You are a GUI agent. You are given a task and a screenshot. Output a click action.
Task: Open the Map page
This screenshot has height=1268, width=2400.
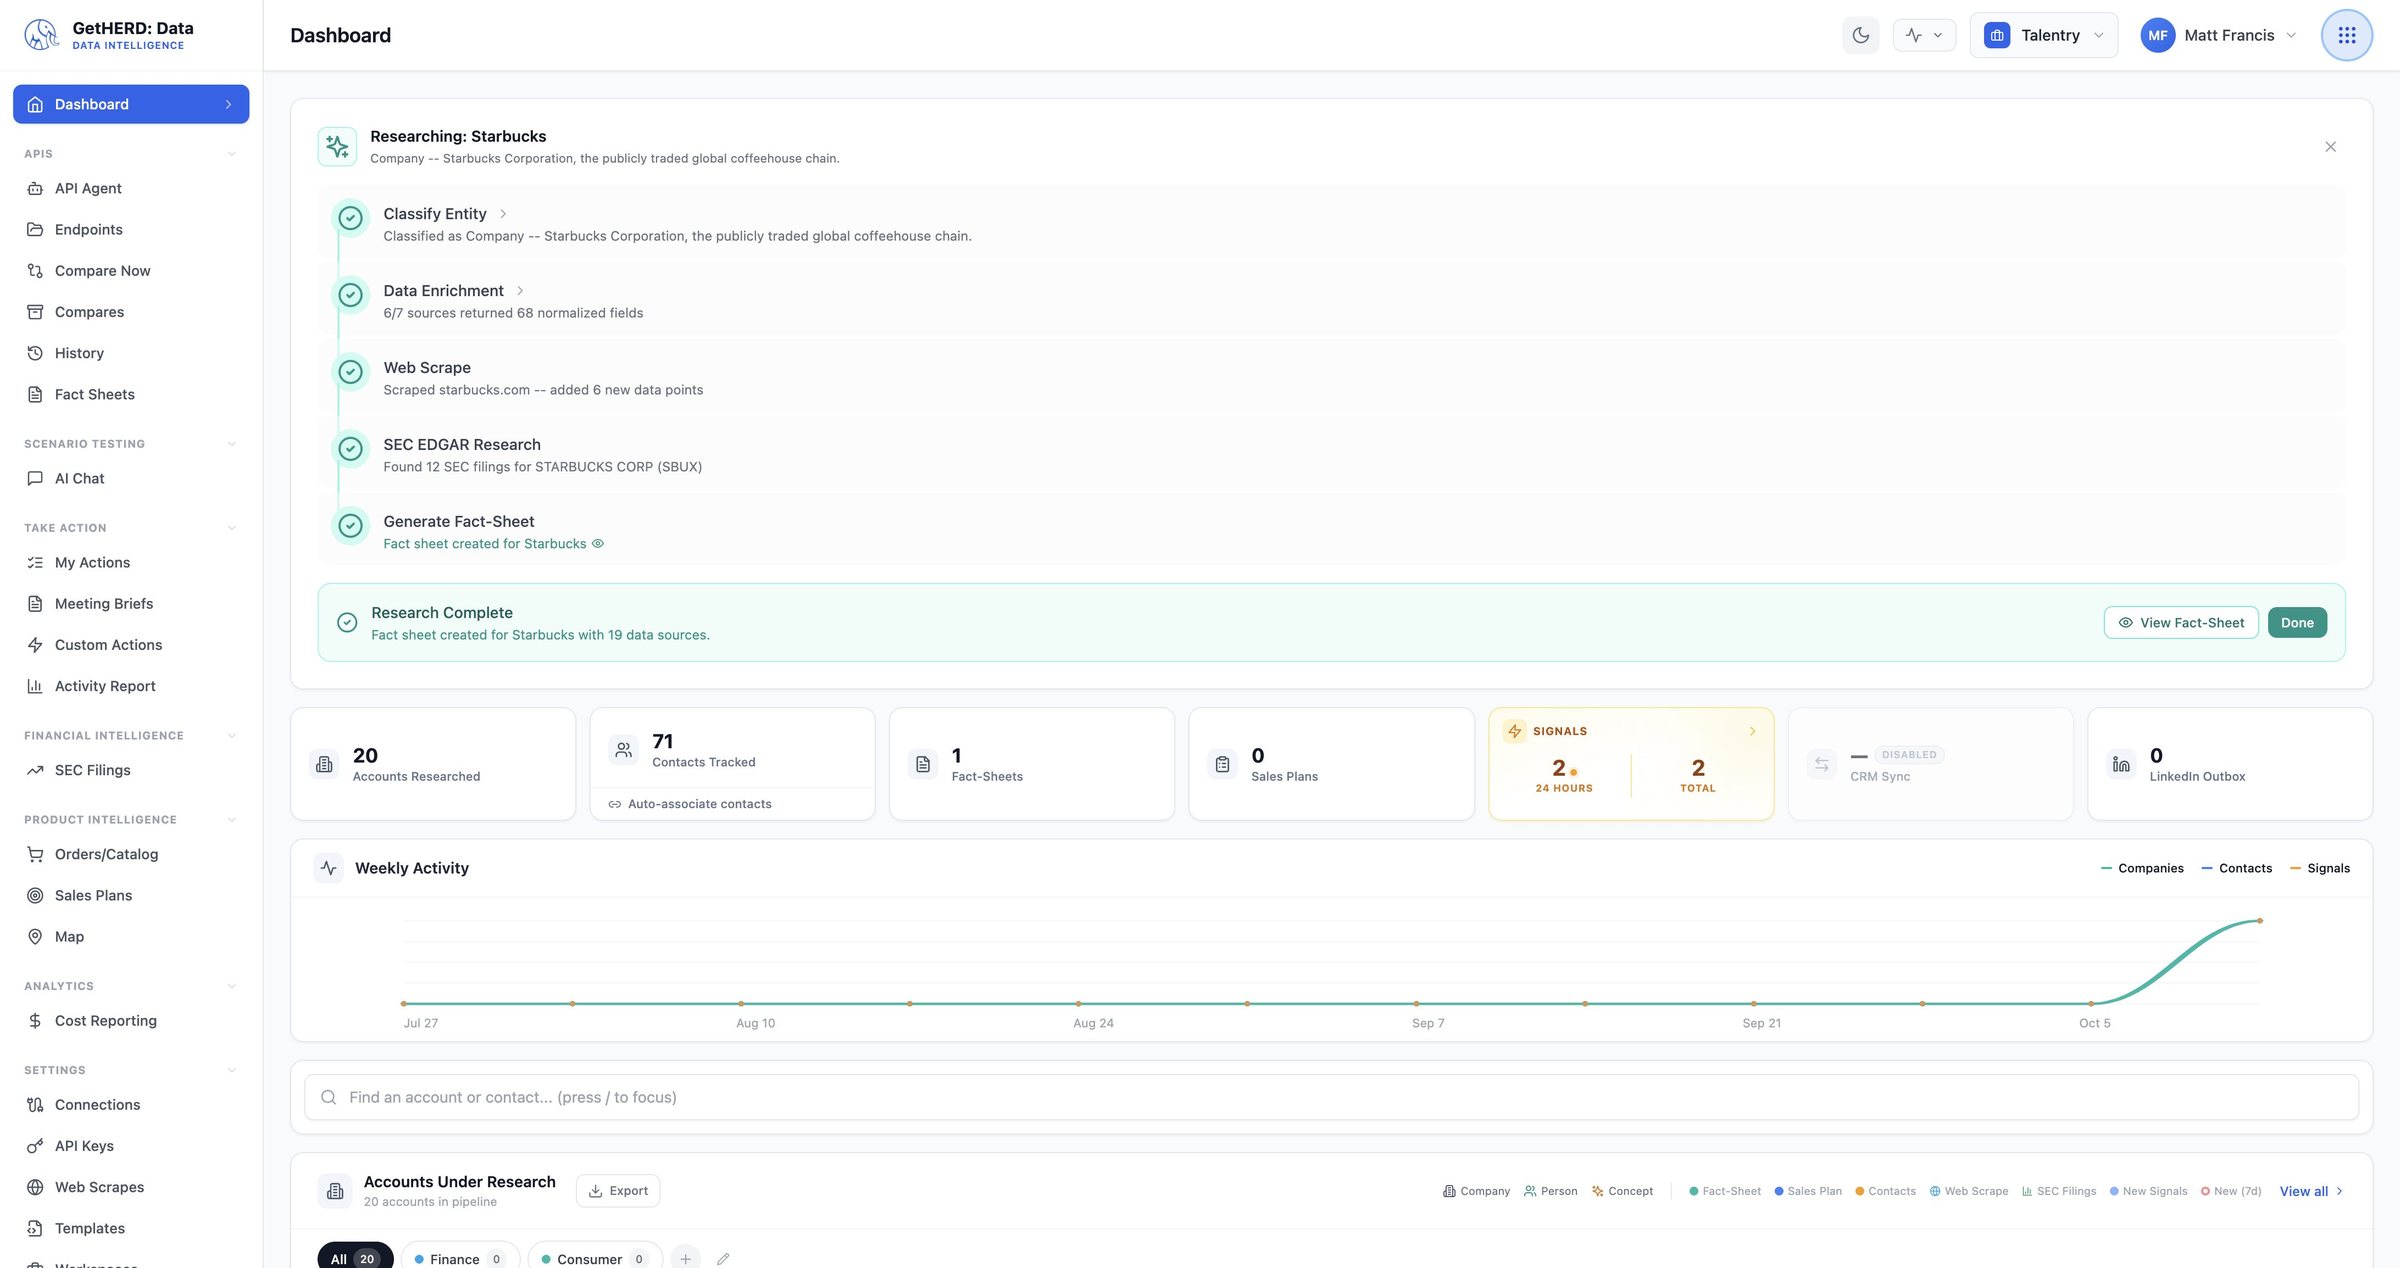(131, 937)
